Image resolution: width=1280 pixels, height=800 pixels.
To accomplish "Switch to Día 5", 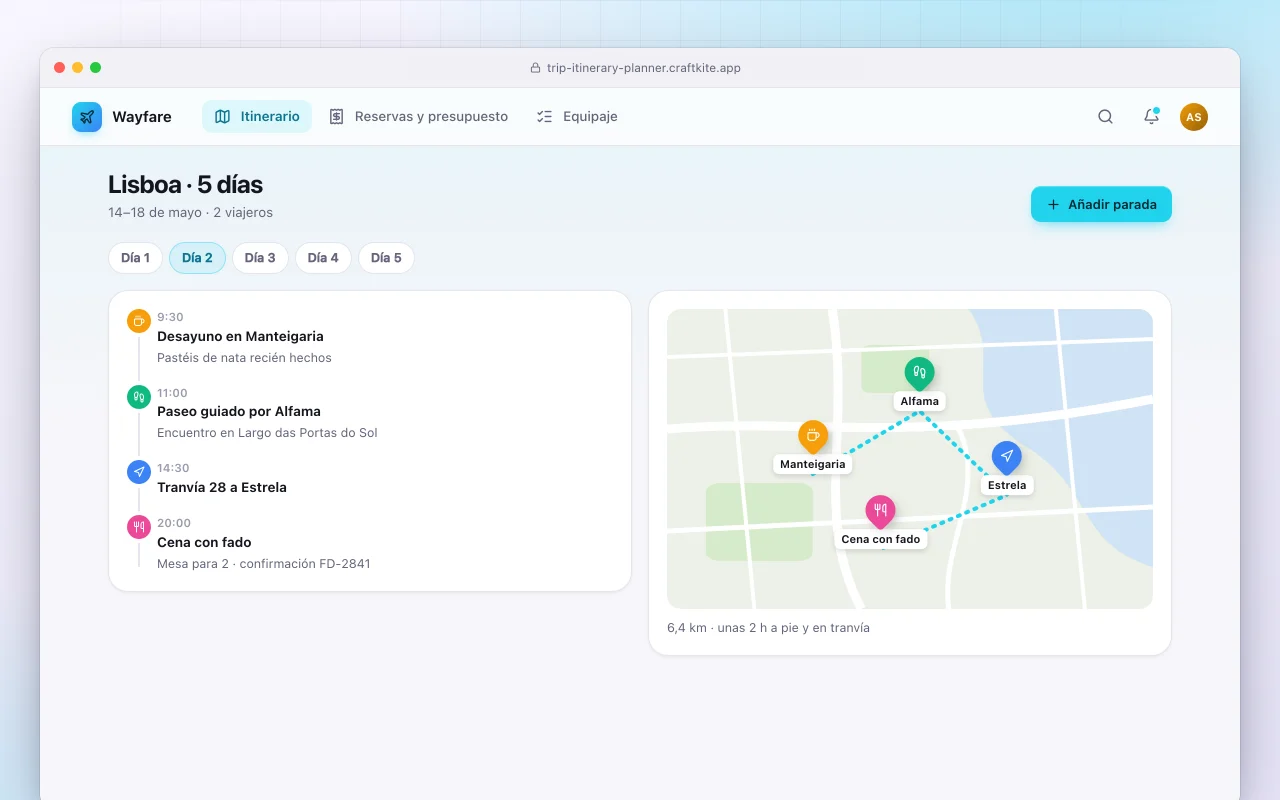I will tap(386, 258).
